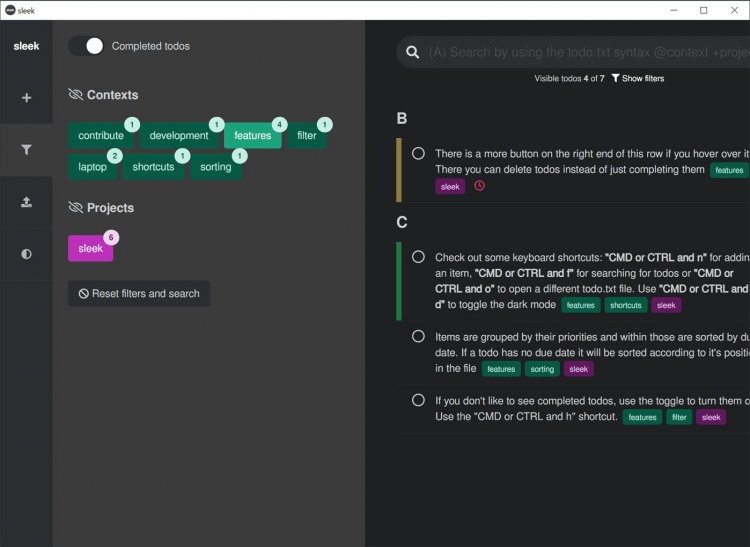Click the search magnifier icon

click(412, 52)
